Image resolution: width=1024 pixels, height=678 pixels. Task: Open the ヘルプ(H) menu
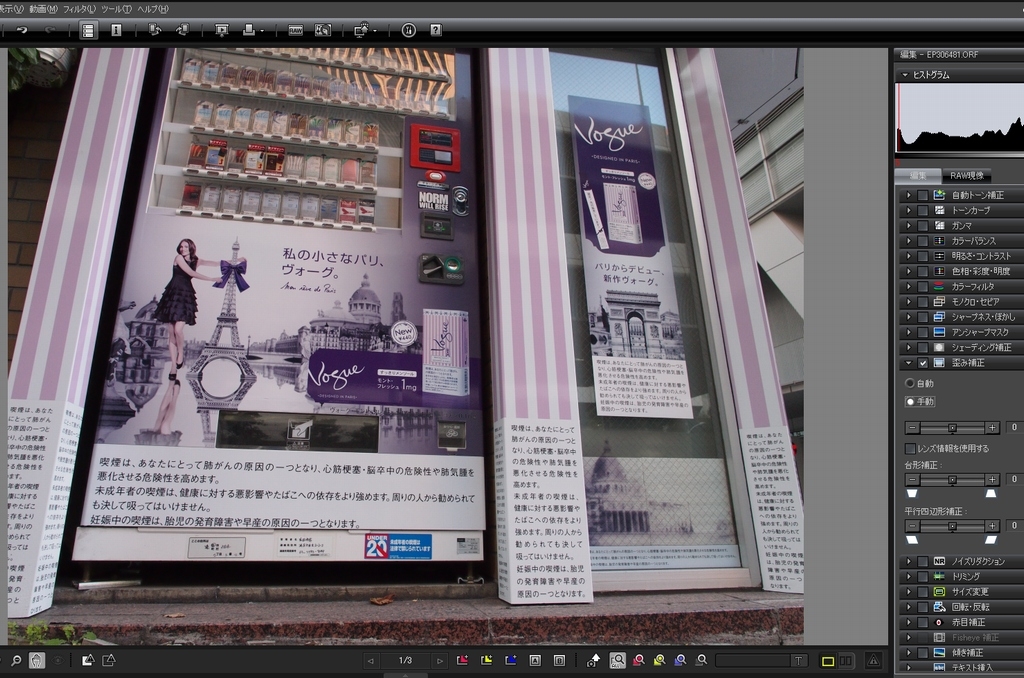[x=153, y=8]
